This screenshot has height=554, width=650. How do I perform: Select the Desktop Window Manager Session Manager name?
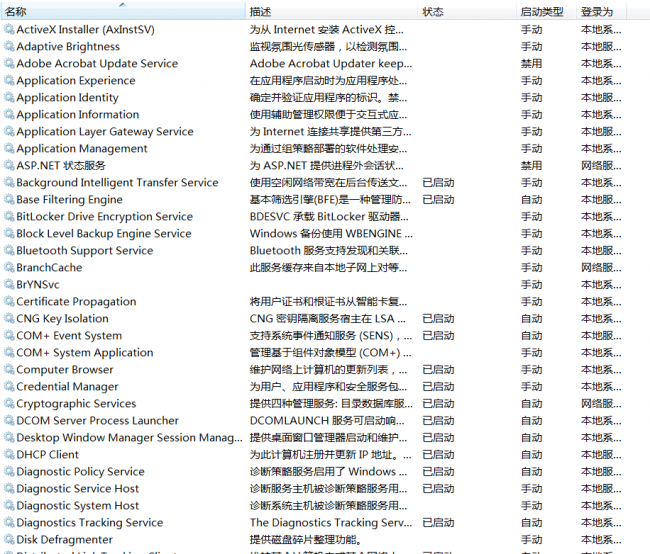[129, 437]
